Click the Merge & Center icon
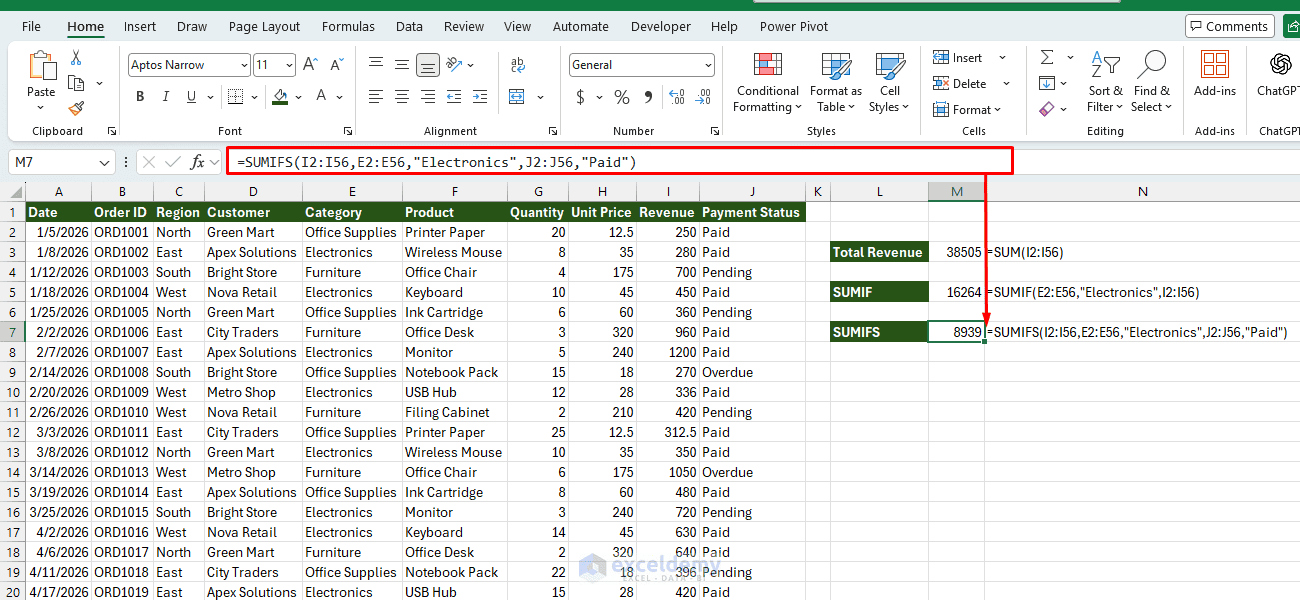The width and height of the screenshot is (1300, 600). 517,97
